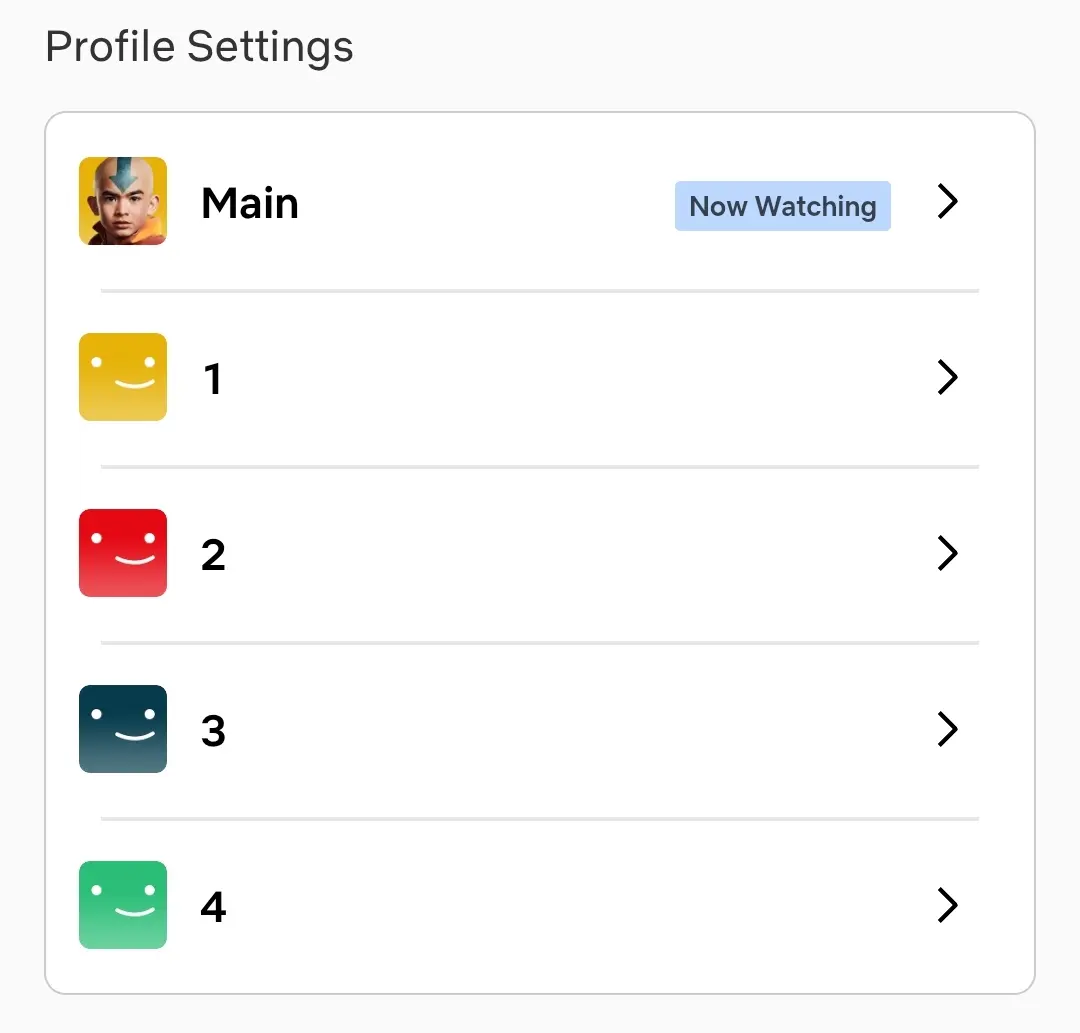
Task: Select the yellow smiley avatar for profile 1
Action: (x=123, y=377)
